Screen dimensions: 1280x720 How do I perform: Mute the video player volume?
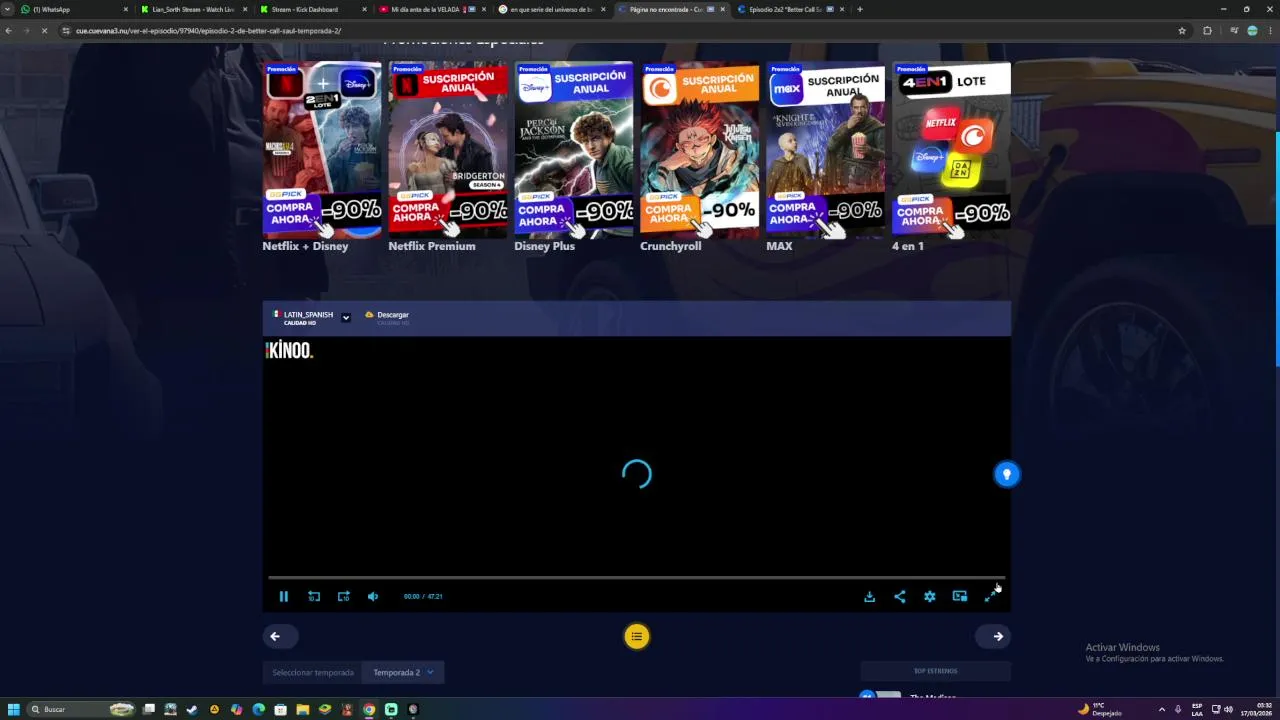pos(373,596)
